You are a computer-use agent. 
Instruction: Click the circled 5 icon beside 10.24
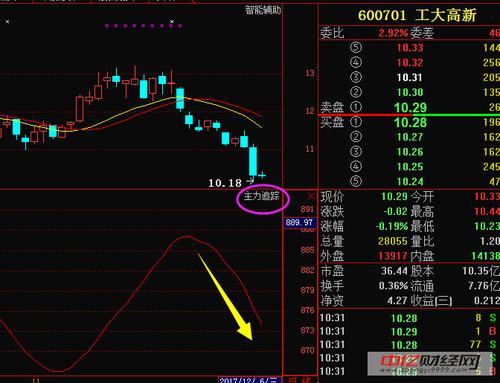click(x=356, y=181)
